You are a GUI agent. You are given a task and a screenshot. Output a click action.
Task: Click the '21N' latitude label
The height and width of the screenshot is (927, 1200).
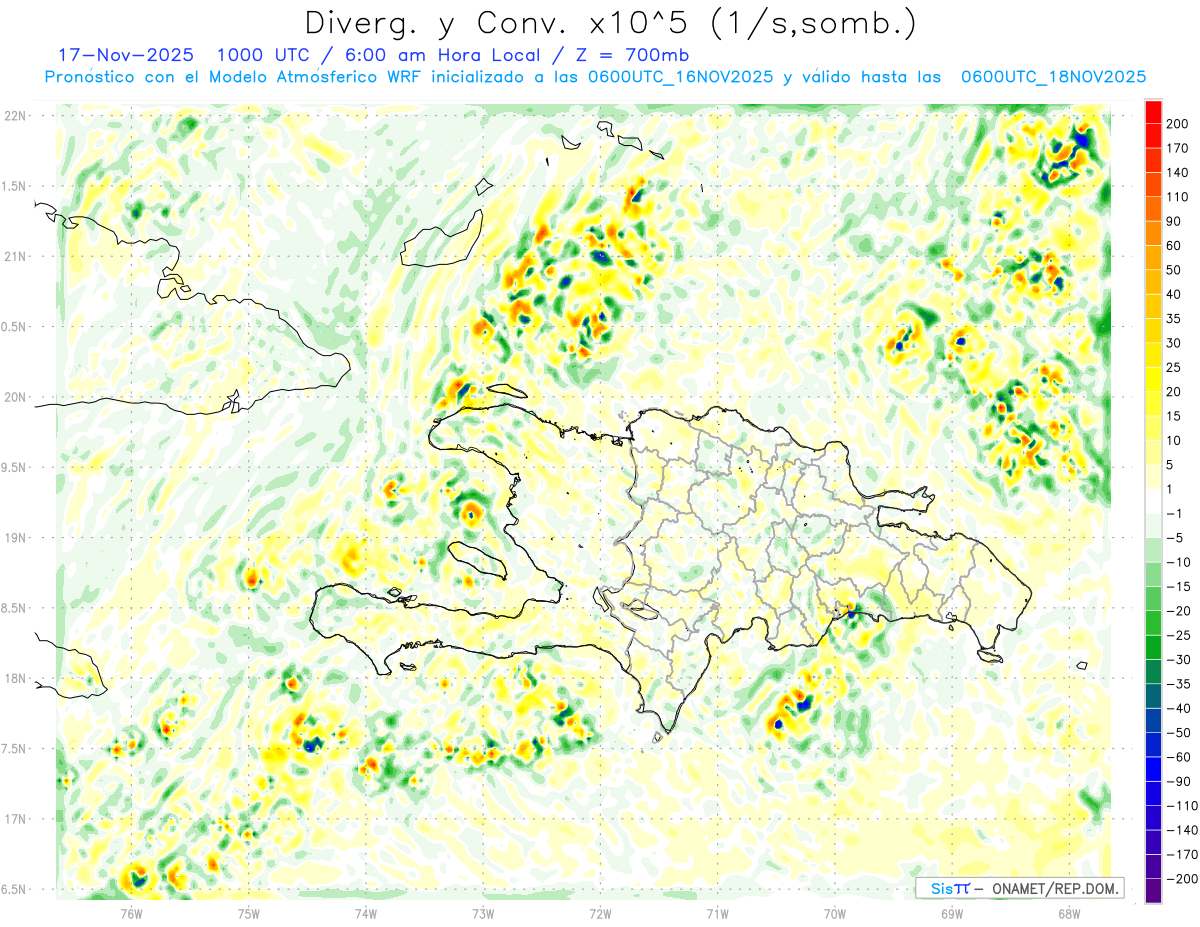pos(15,256)
